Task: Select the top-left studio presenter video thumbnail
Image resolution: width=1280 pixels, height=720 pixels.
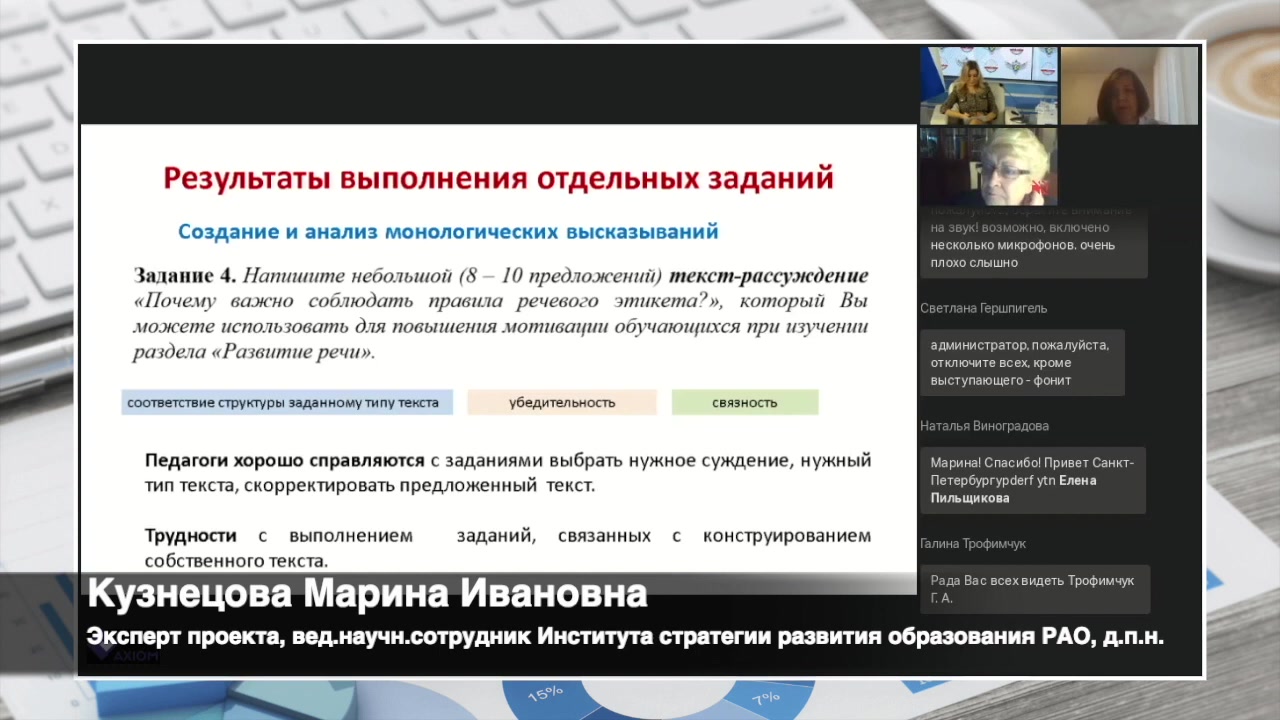Action: point(989,86)
